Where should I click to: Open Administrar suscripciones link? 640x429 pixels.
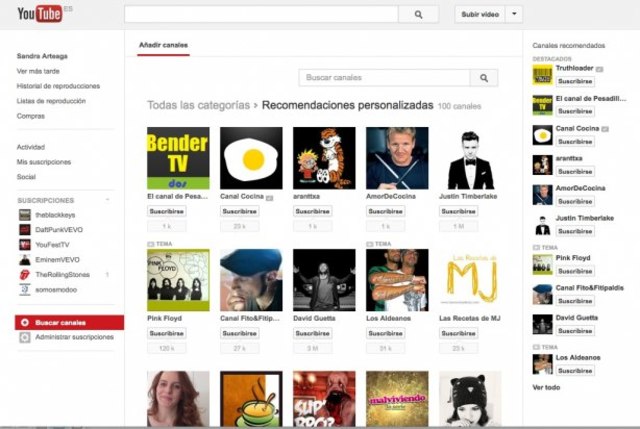pyautogui.click(x=74, y=337)
